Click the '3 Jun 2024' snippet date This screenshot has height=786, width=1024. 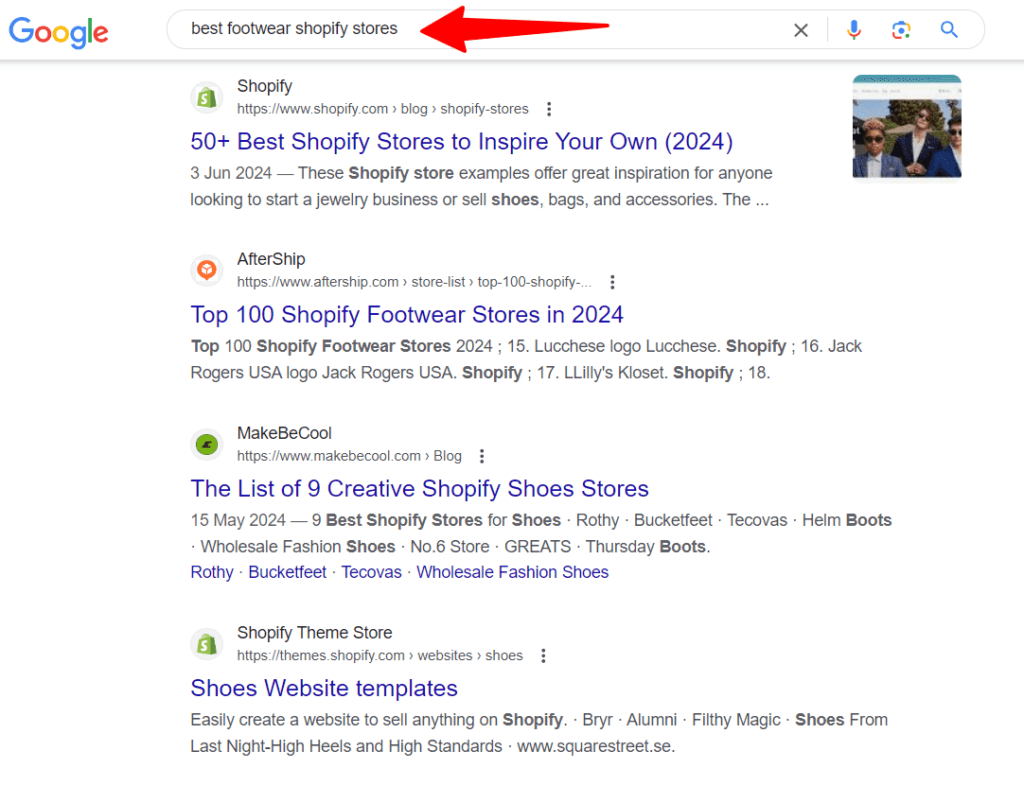(231, 173)
